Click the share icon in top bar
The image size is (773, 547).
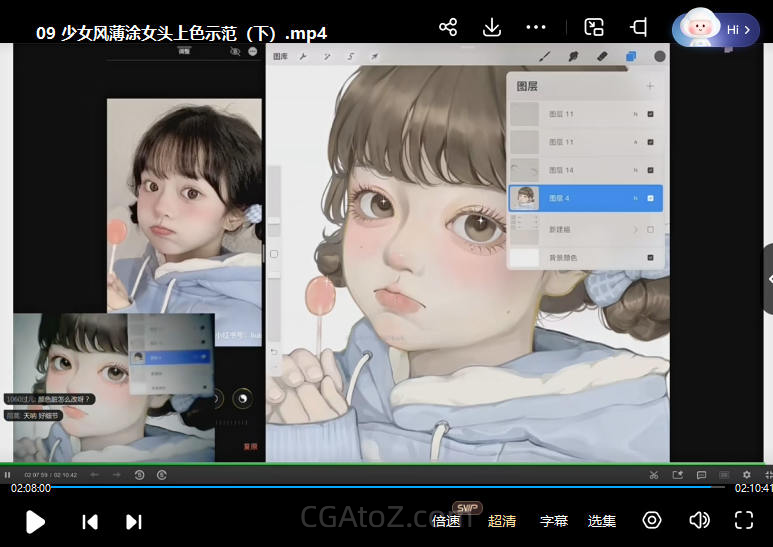coord(448,27)
